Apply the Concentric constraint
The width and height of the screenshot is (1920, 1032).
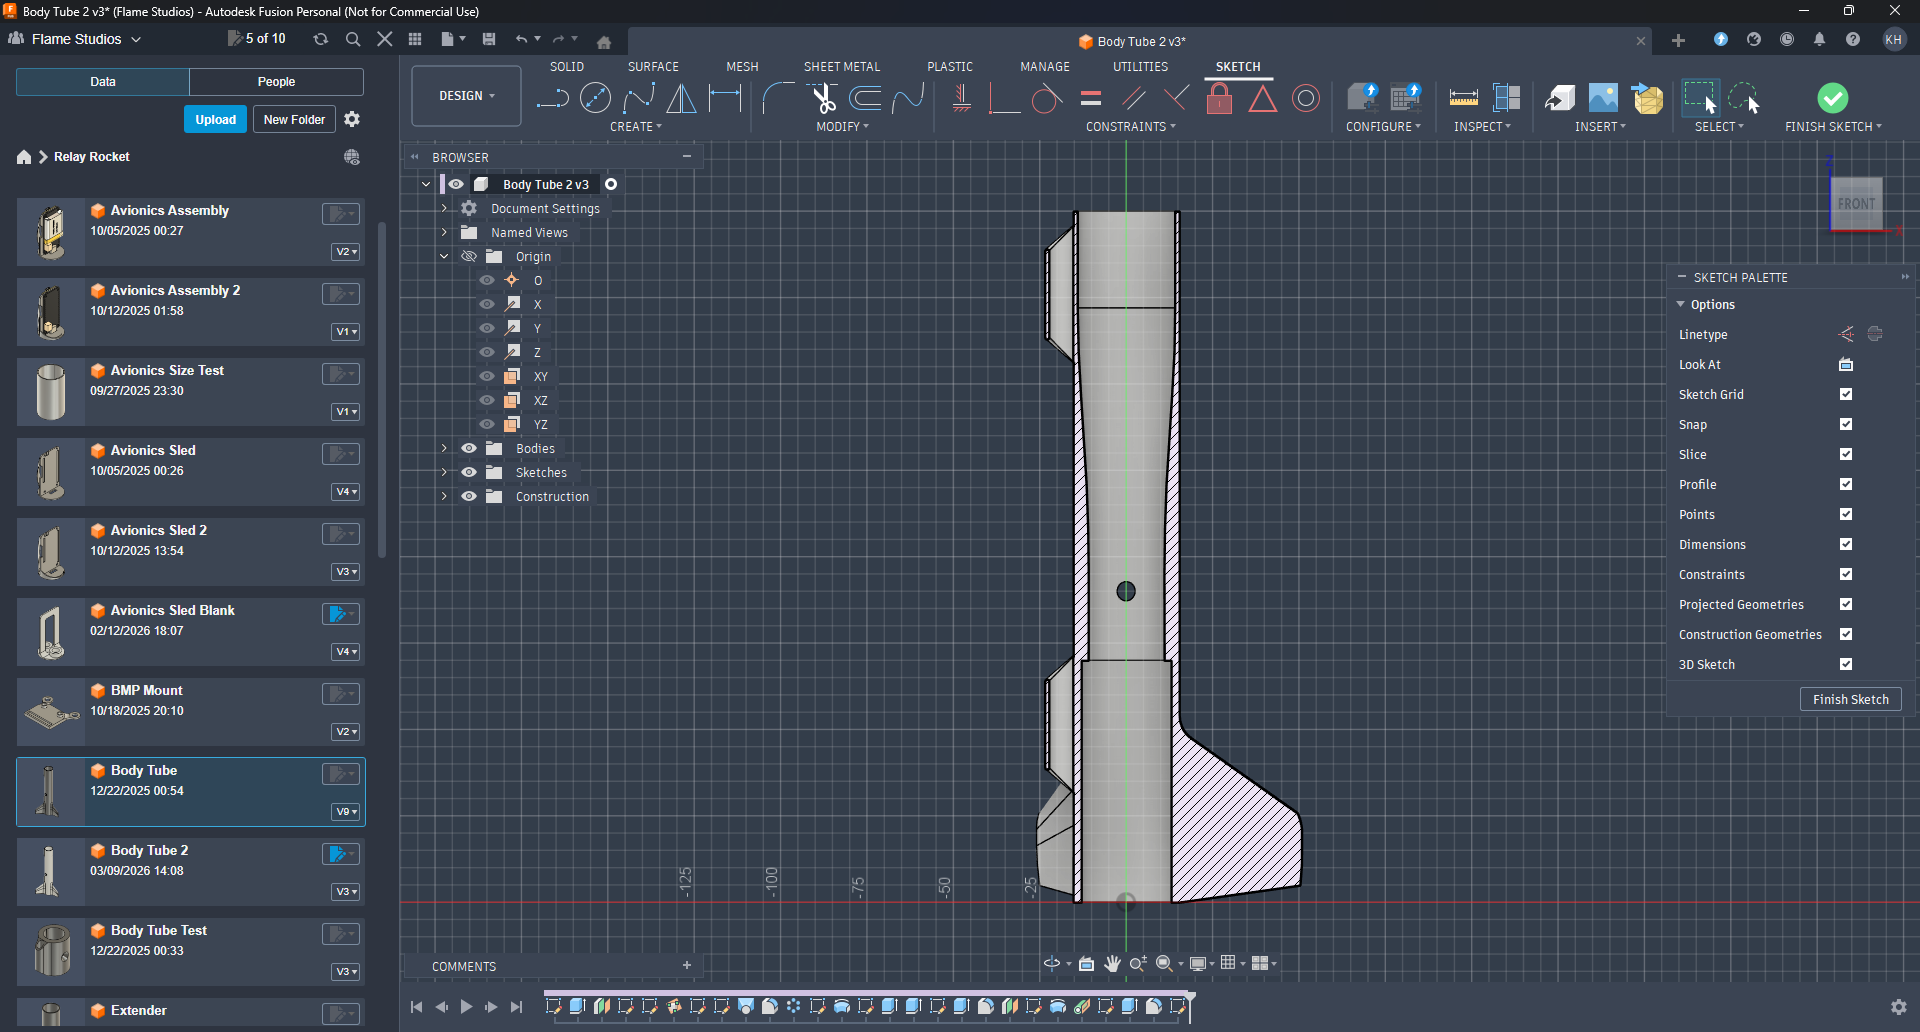click(x=1306, y=98)
